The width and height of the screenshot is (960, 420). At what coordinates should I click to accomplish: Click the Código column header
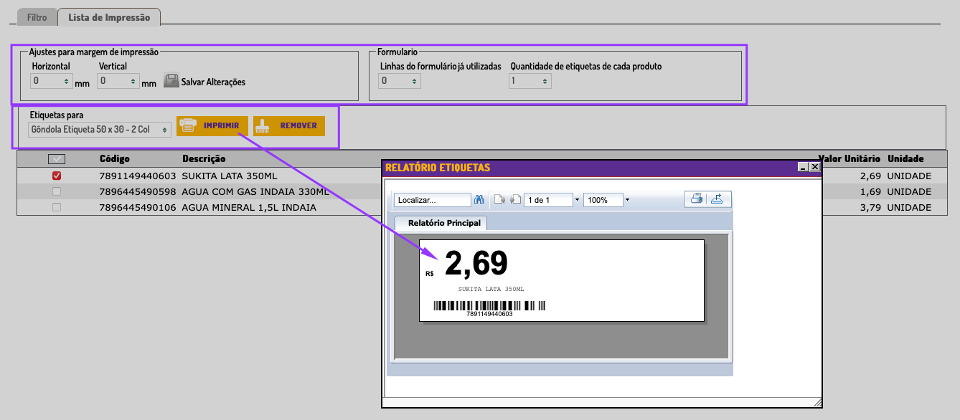click(x=114, y=159)
